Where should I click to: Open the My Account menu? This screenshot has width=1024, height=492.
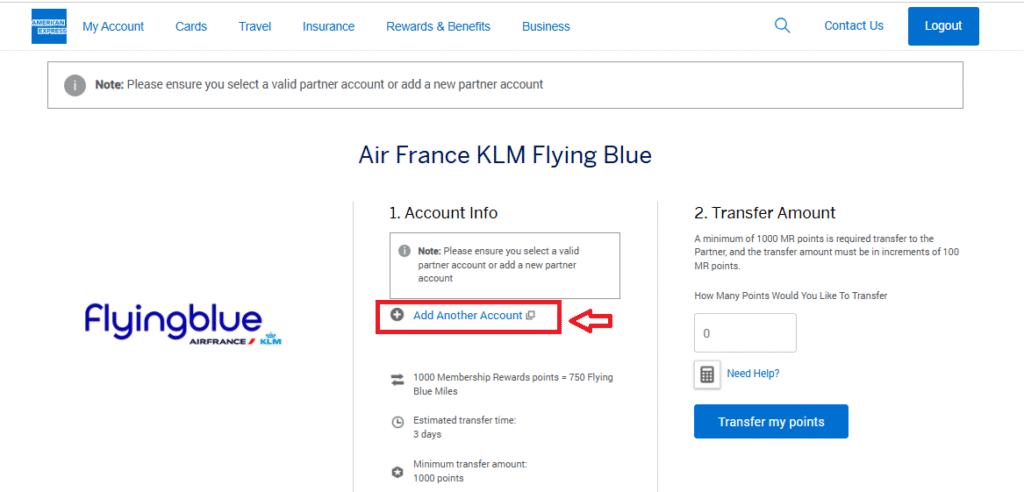pos(113,27)
